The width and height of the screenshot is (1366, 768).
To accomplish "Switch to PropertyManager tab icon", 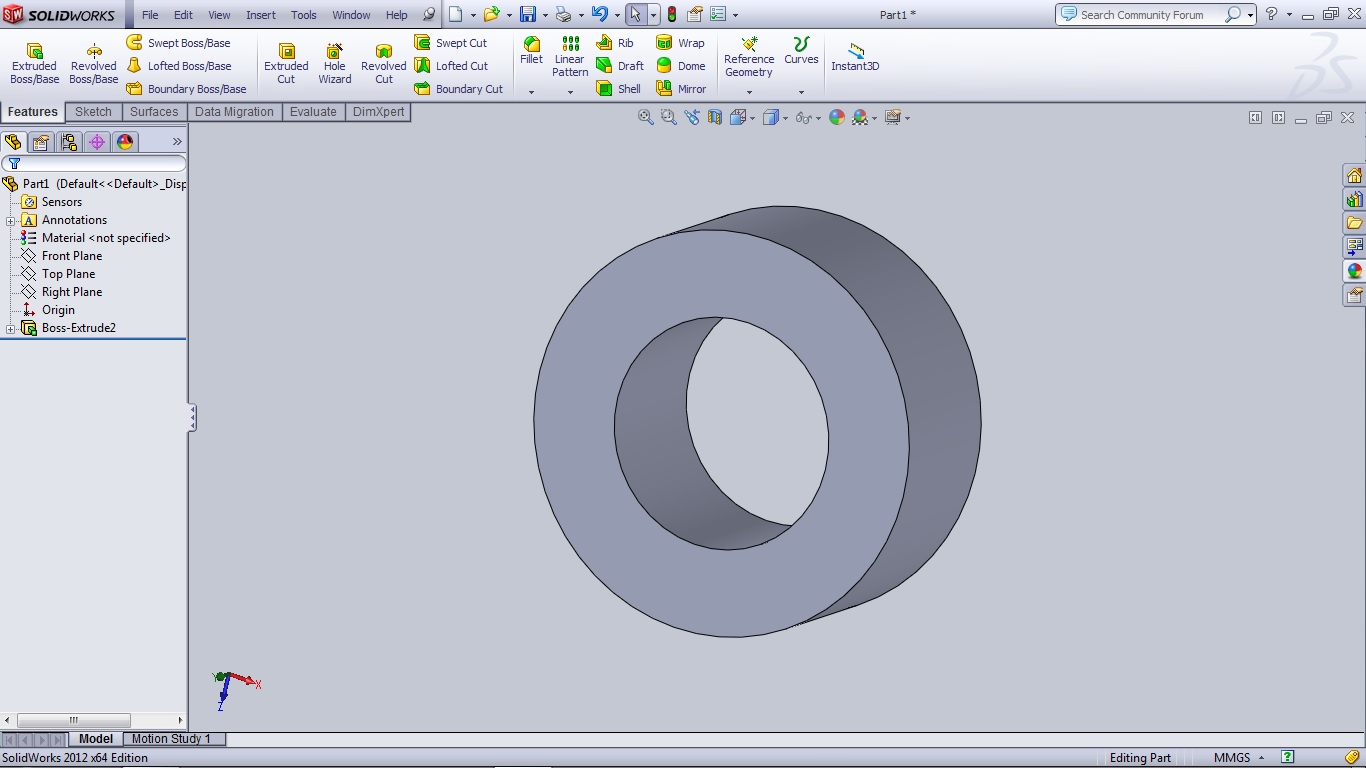I will click(41, 142).
